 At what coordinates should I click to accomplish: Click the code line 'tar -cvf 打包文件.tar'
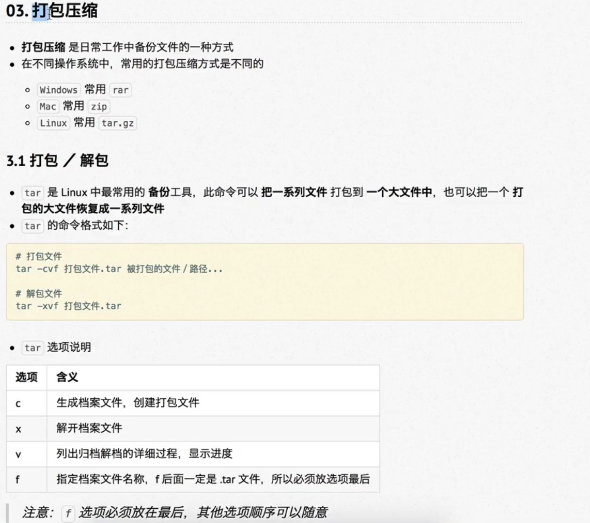point(69,269)
